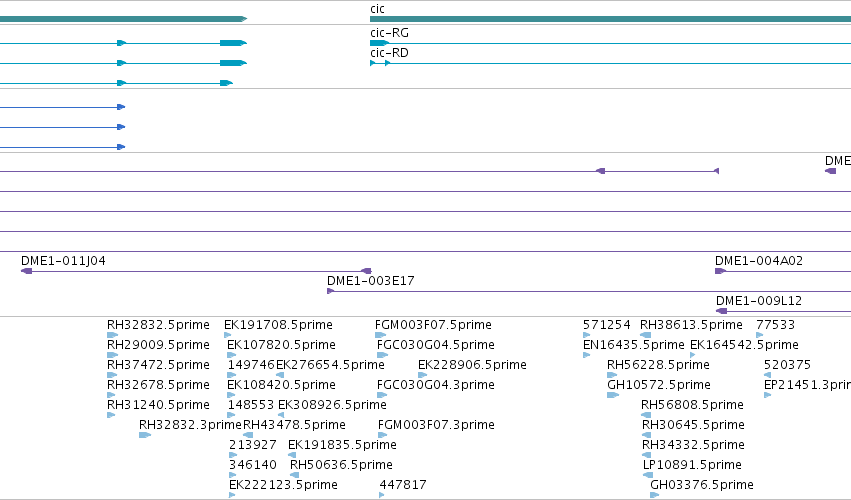Click FGM003F07.5prime EST label
Viewport: 851px width, 500px height.
pos(433,325)
